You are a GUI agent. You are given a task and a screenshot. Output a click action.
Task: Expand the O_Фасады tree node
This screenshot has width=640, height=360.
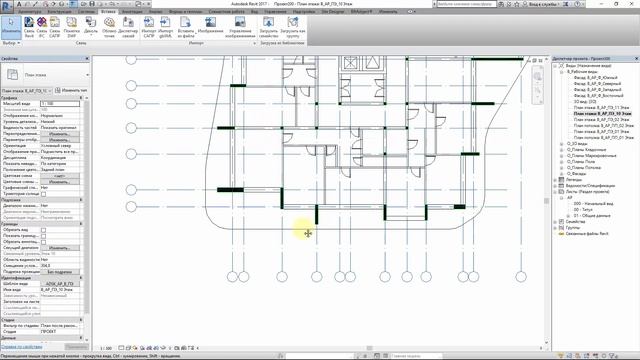561,174
